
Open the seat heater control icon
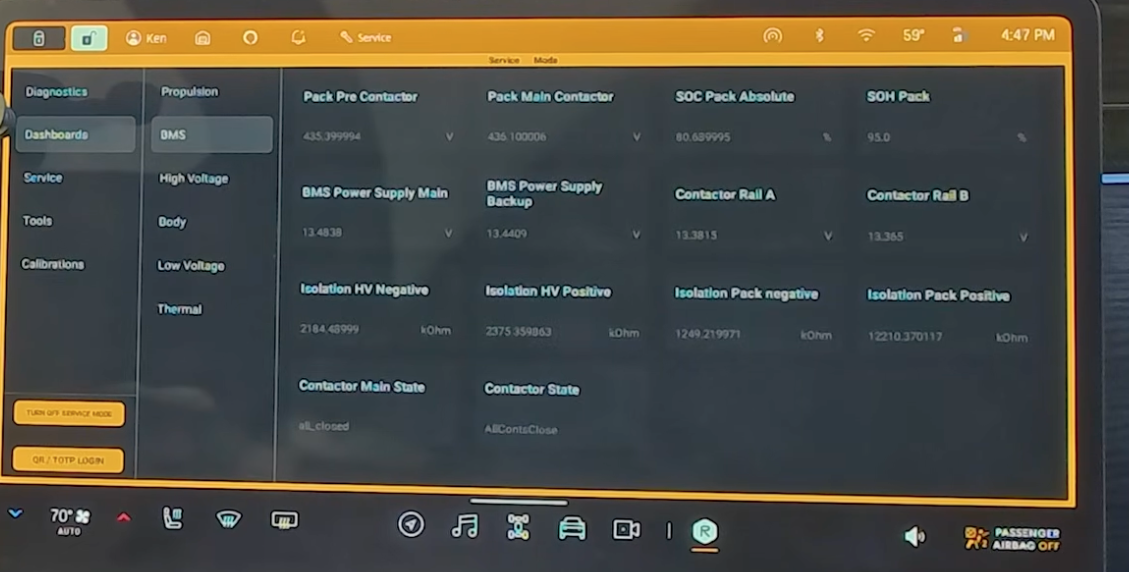[173, 517]
